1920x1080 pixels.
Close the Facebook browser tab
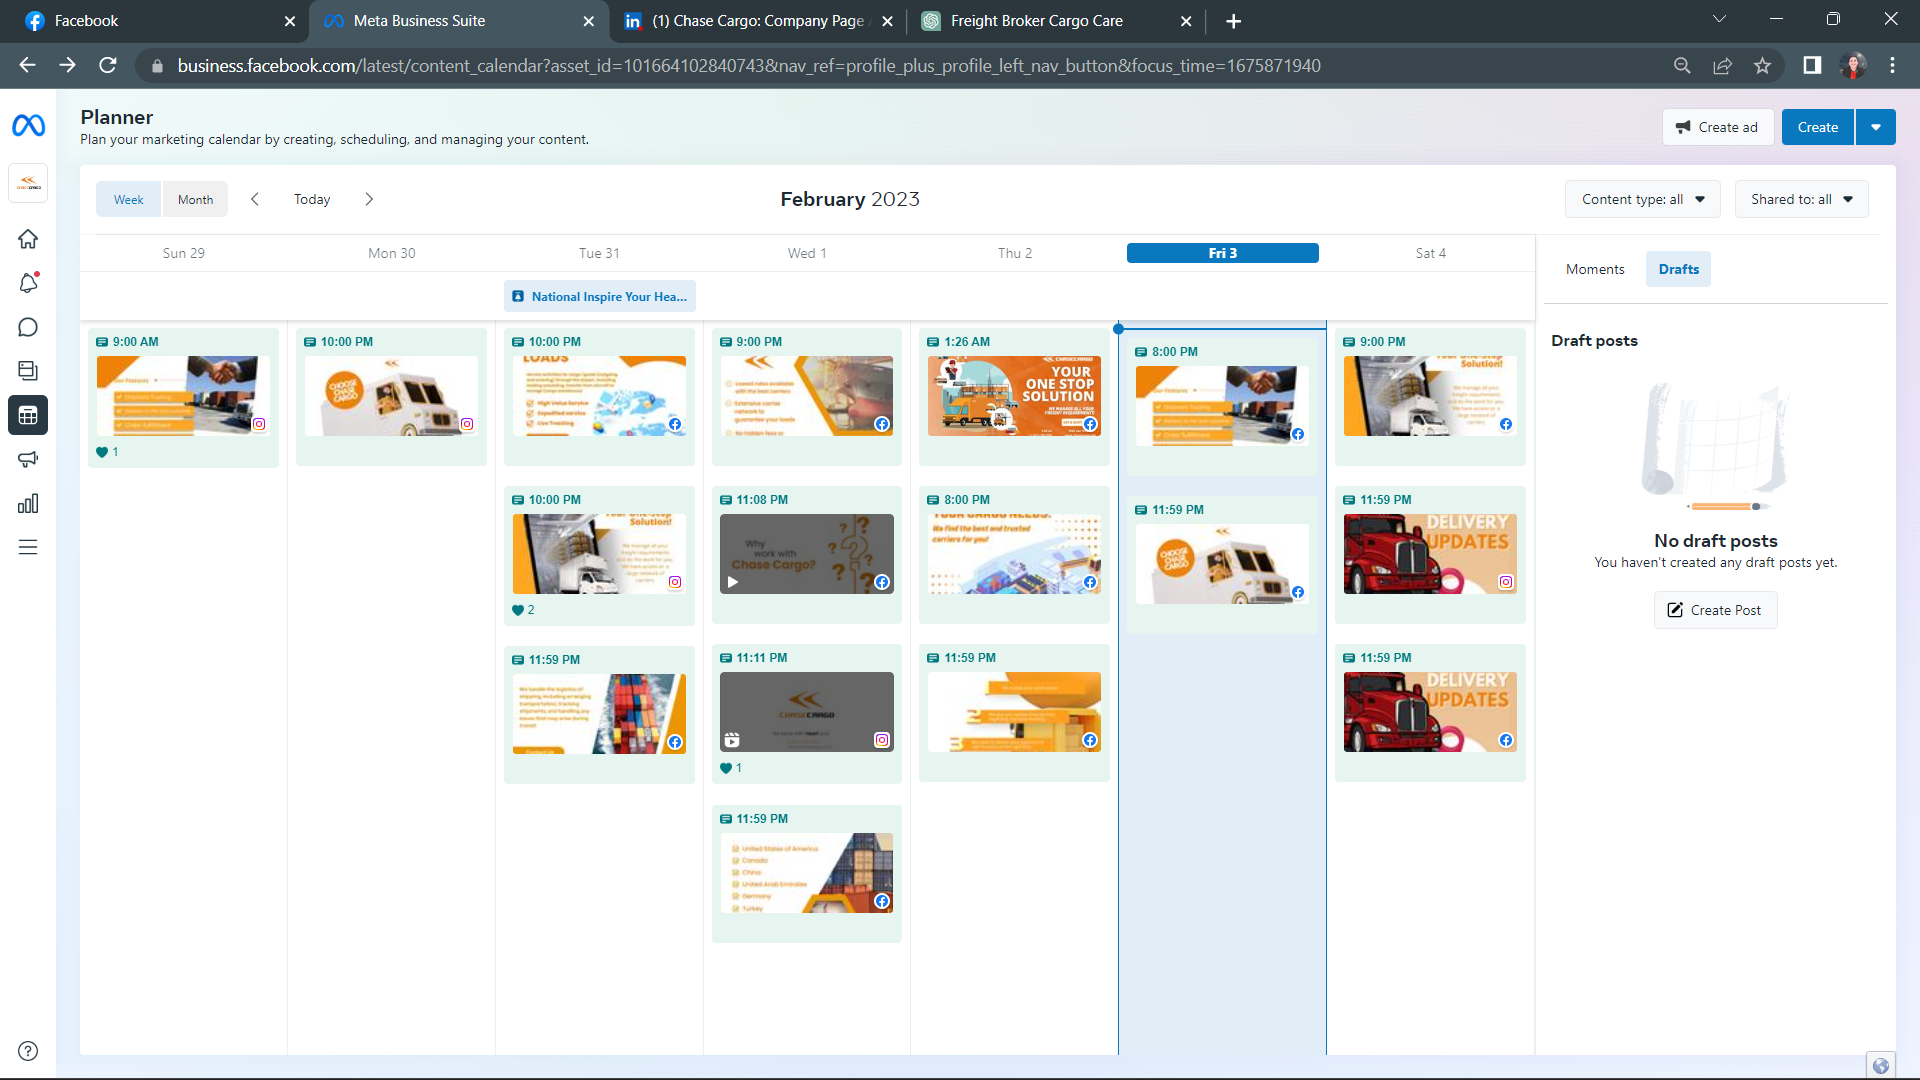tap(290, 21)
